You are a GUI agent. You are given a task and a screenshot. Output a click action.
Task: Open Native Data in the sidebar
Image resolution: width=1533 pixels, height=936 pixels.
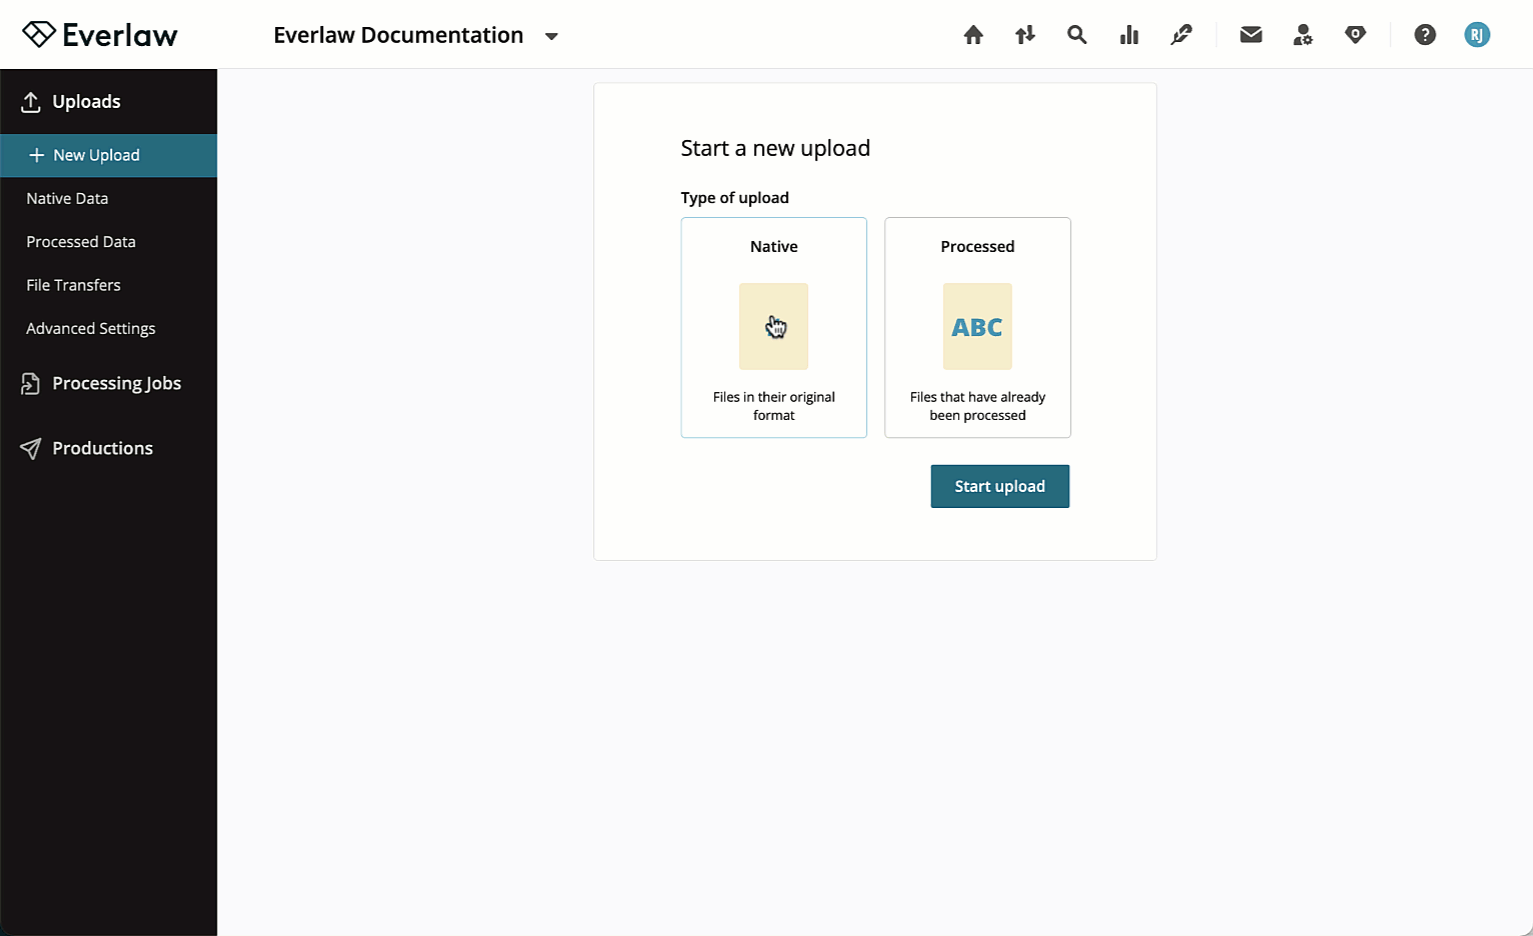point(67,198)
